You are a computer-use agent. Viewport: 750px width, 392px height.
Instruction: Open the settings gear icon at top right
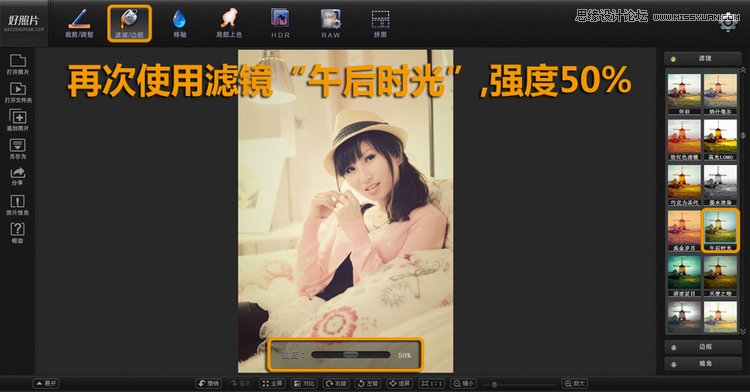click(728, 23)
